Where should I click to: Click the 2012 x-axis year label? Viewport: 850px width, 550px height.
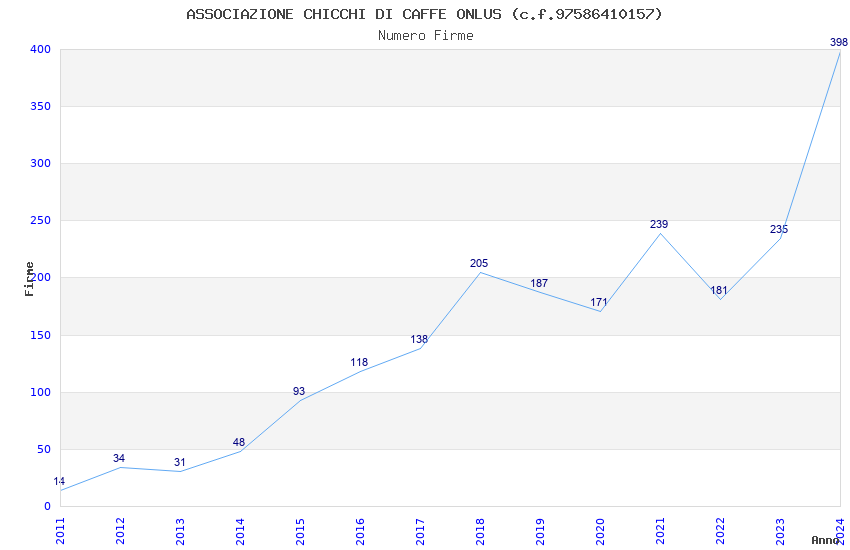click(x=120, y=532)
